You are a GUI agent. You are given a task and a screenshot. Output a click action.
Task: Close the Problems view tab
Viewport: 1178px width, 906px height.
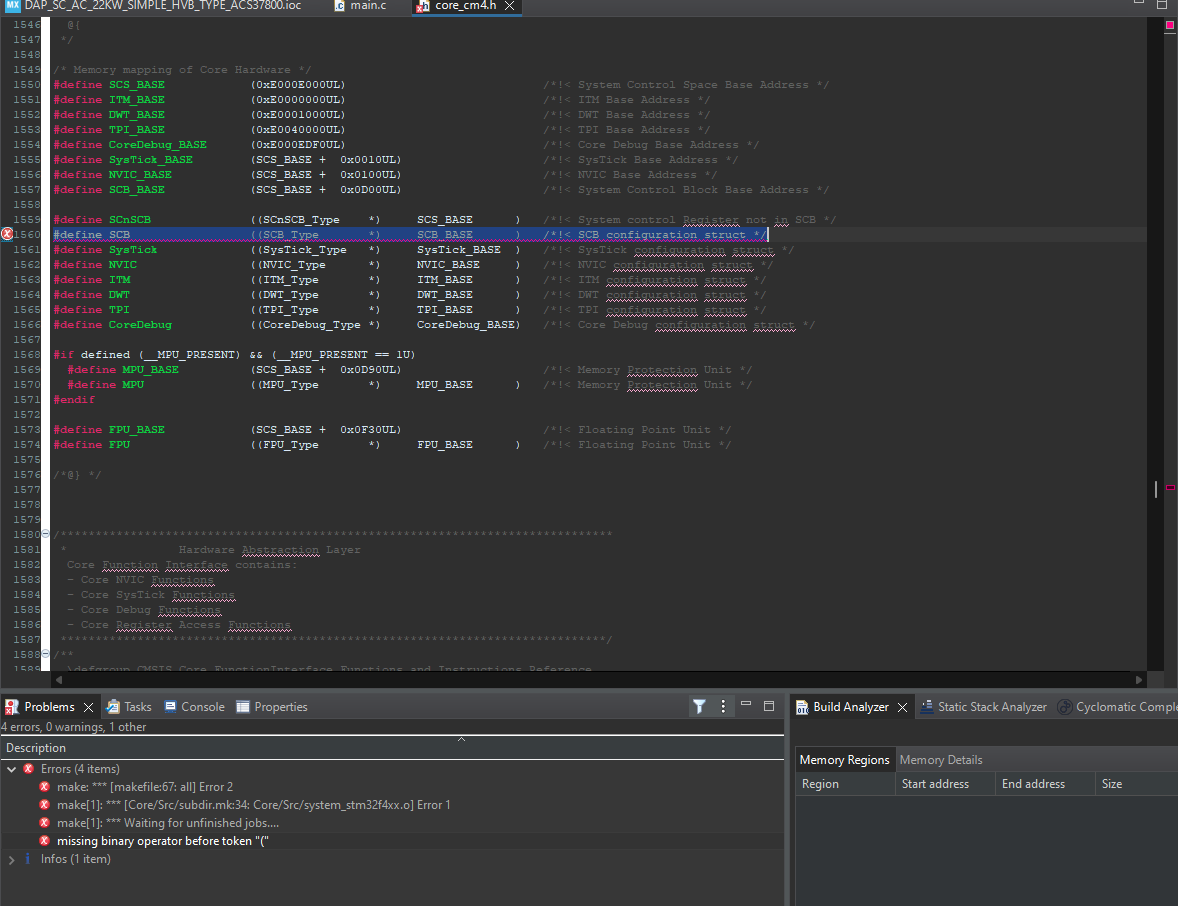pyautogui.click(x=88, y=707)
